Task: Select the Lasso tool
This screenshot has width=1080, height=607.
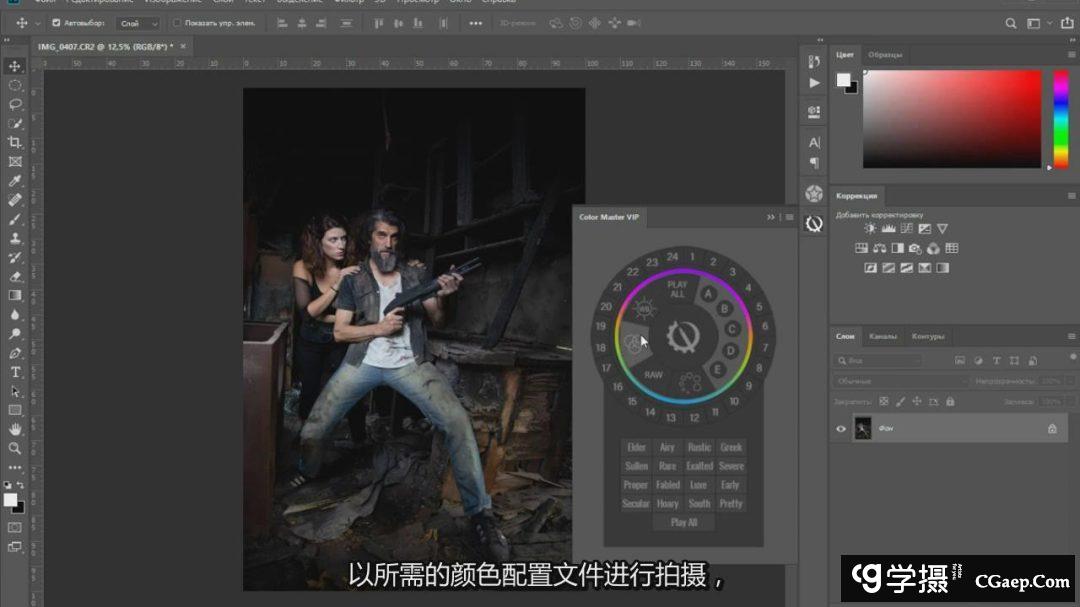Action: [15, 104]
